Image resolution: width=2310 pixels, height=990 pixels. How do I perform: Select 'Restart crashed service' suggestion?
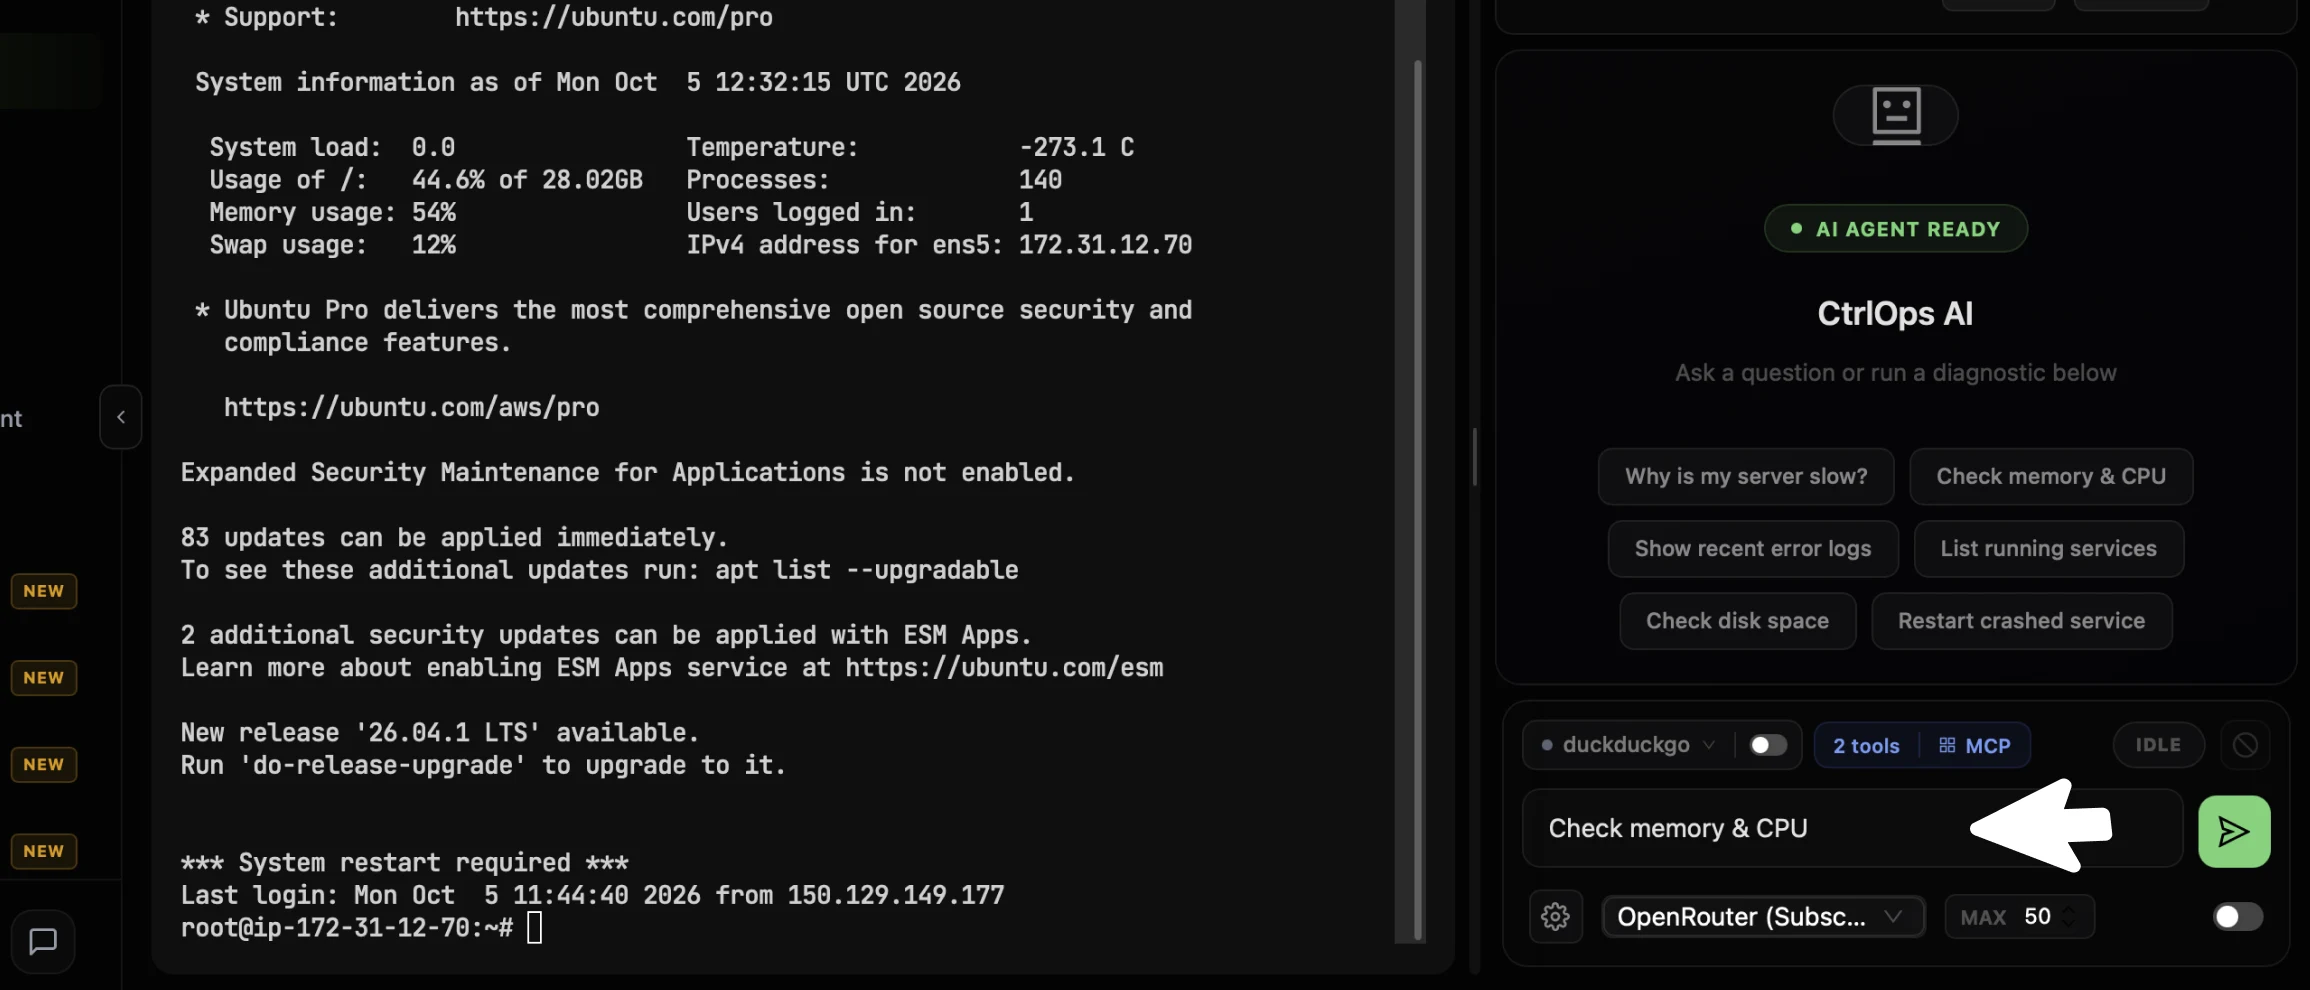(2022, 621)
